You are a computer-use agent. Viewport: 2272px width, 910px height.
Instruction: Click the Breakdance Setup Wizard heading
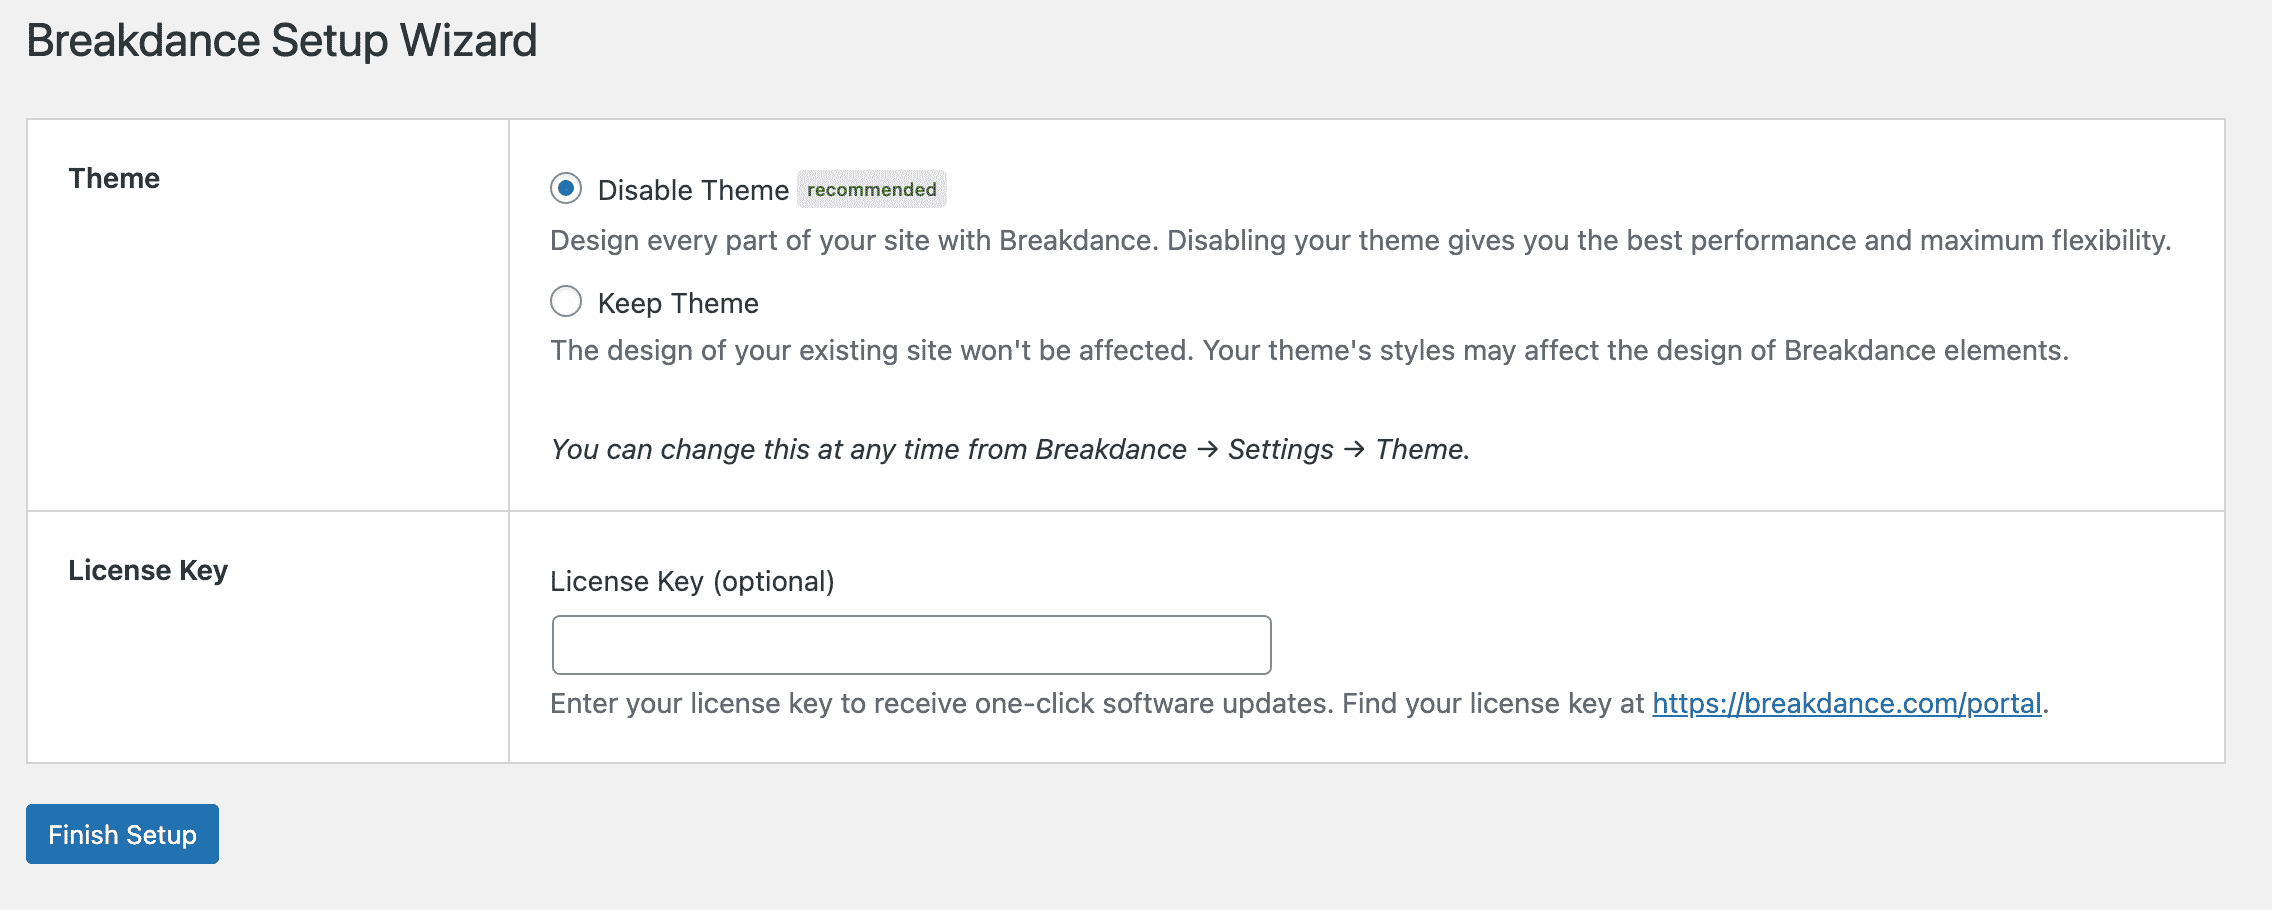pos(281,41)
